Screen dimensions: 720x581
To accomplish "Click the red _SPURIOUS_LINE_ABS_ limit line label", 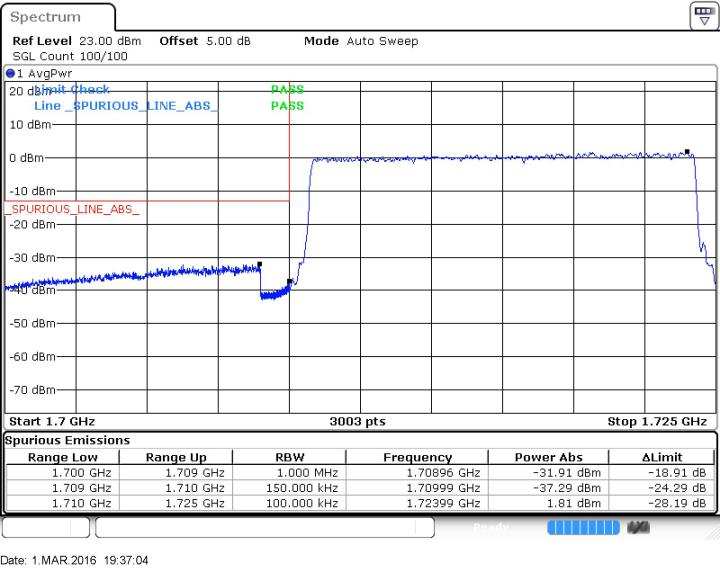I will [x=72, y=209].
